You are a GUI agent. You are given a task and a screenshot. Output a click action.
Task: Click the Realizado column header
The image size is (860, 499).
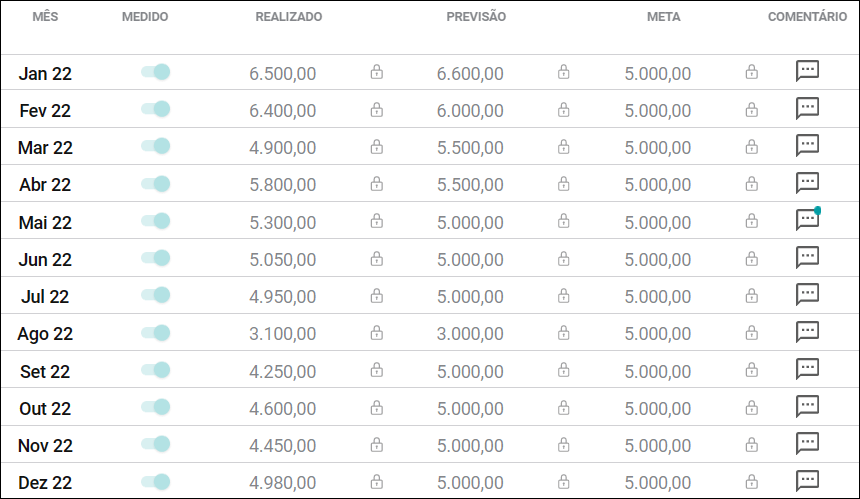coord(288,17)
